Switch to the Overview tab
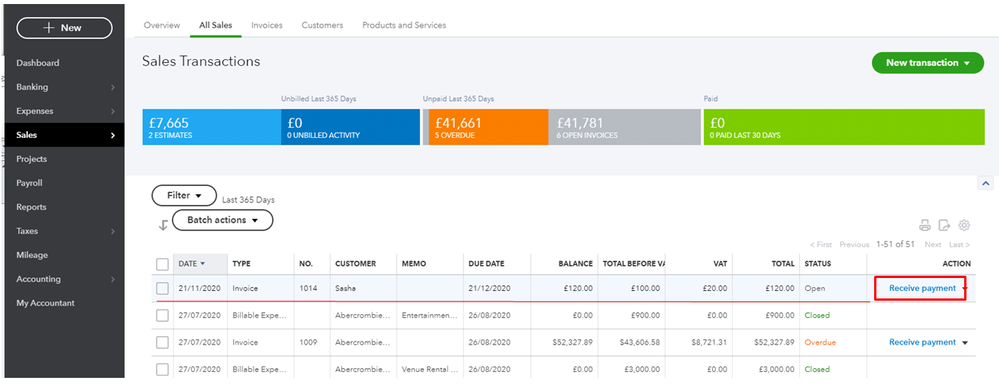The width and height of the screenshot is (999, 391). coord(161,25)
